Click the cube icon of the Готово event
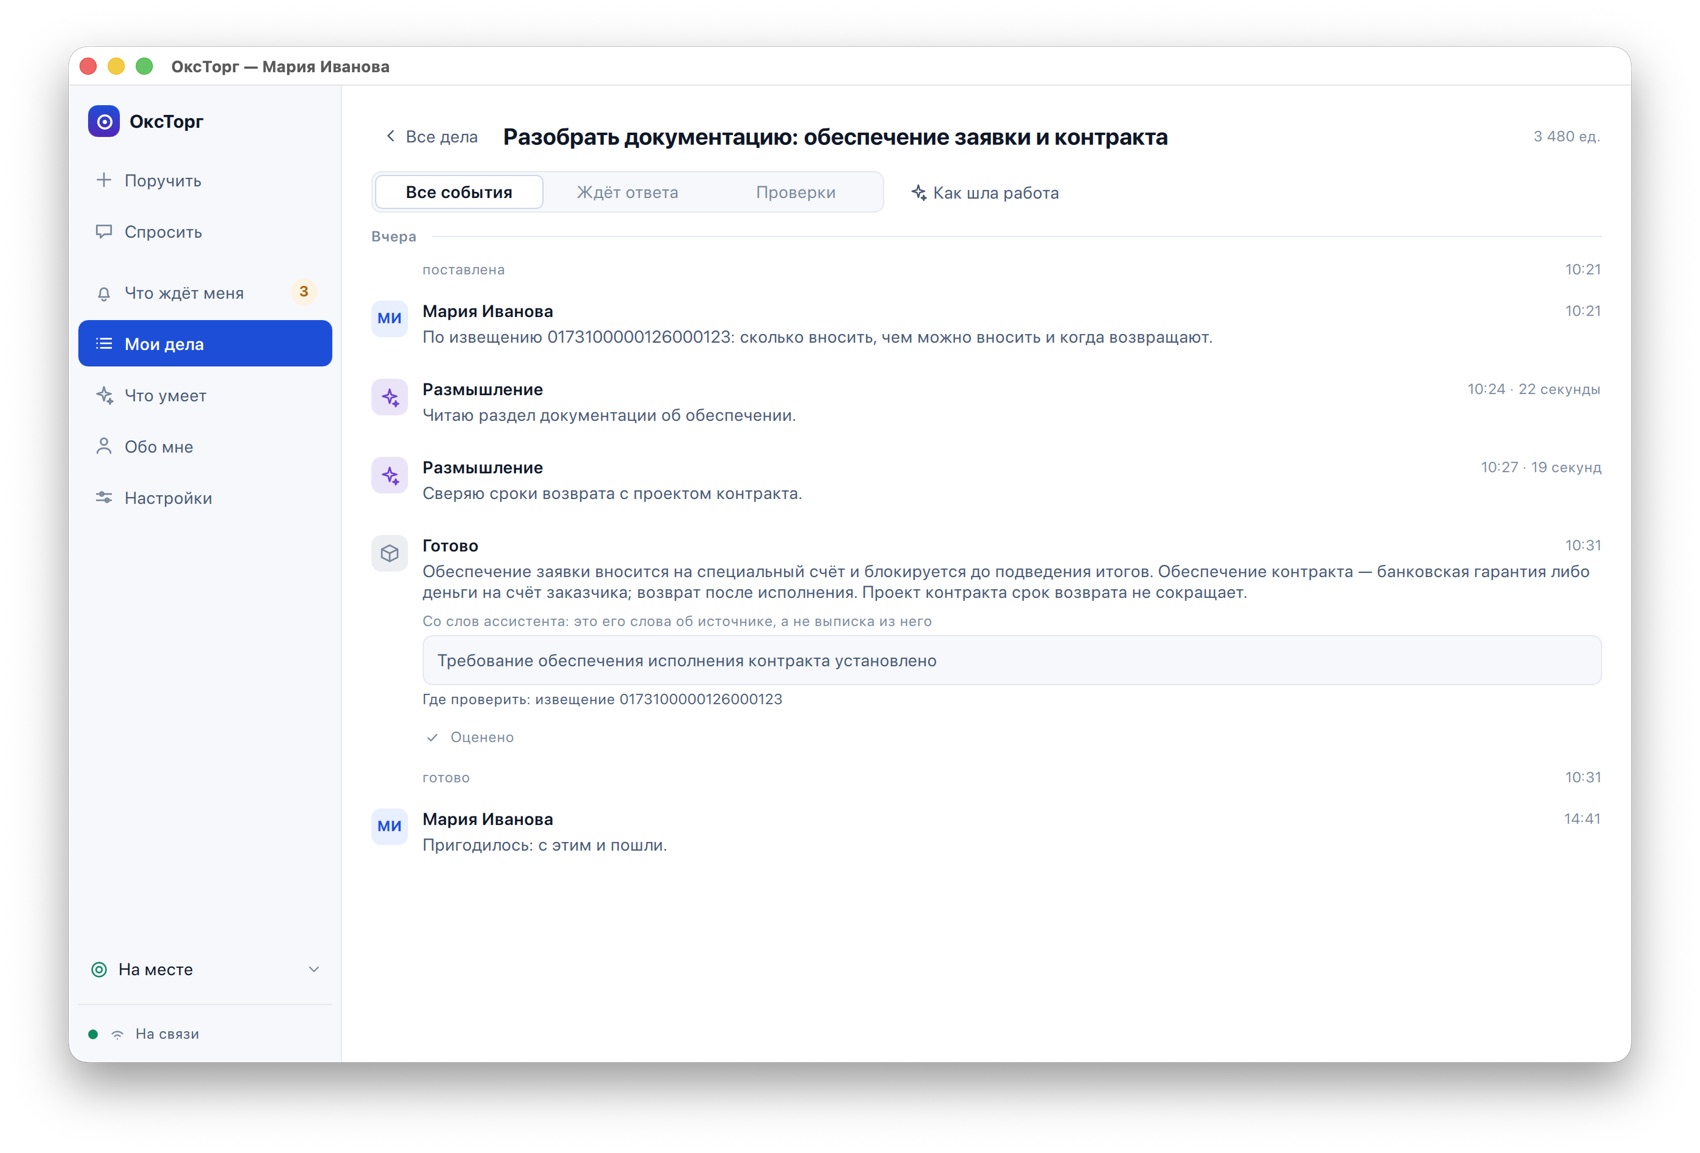 390,553
